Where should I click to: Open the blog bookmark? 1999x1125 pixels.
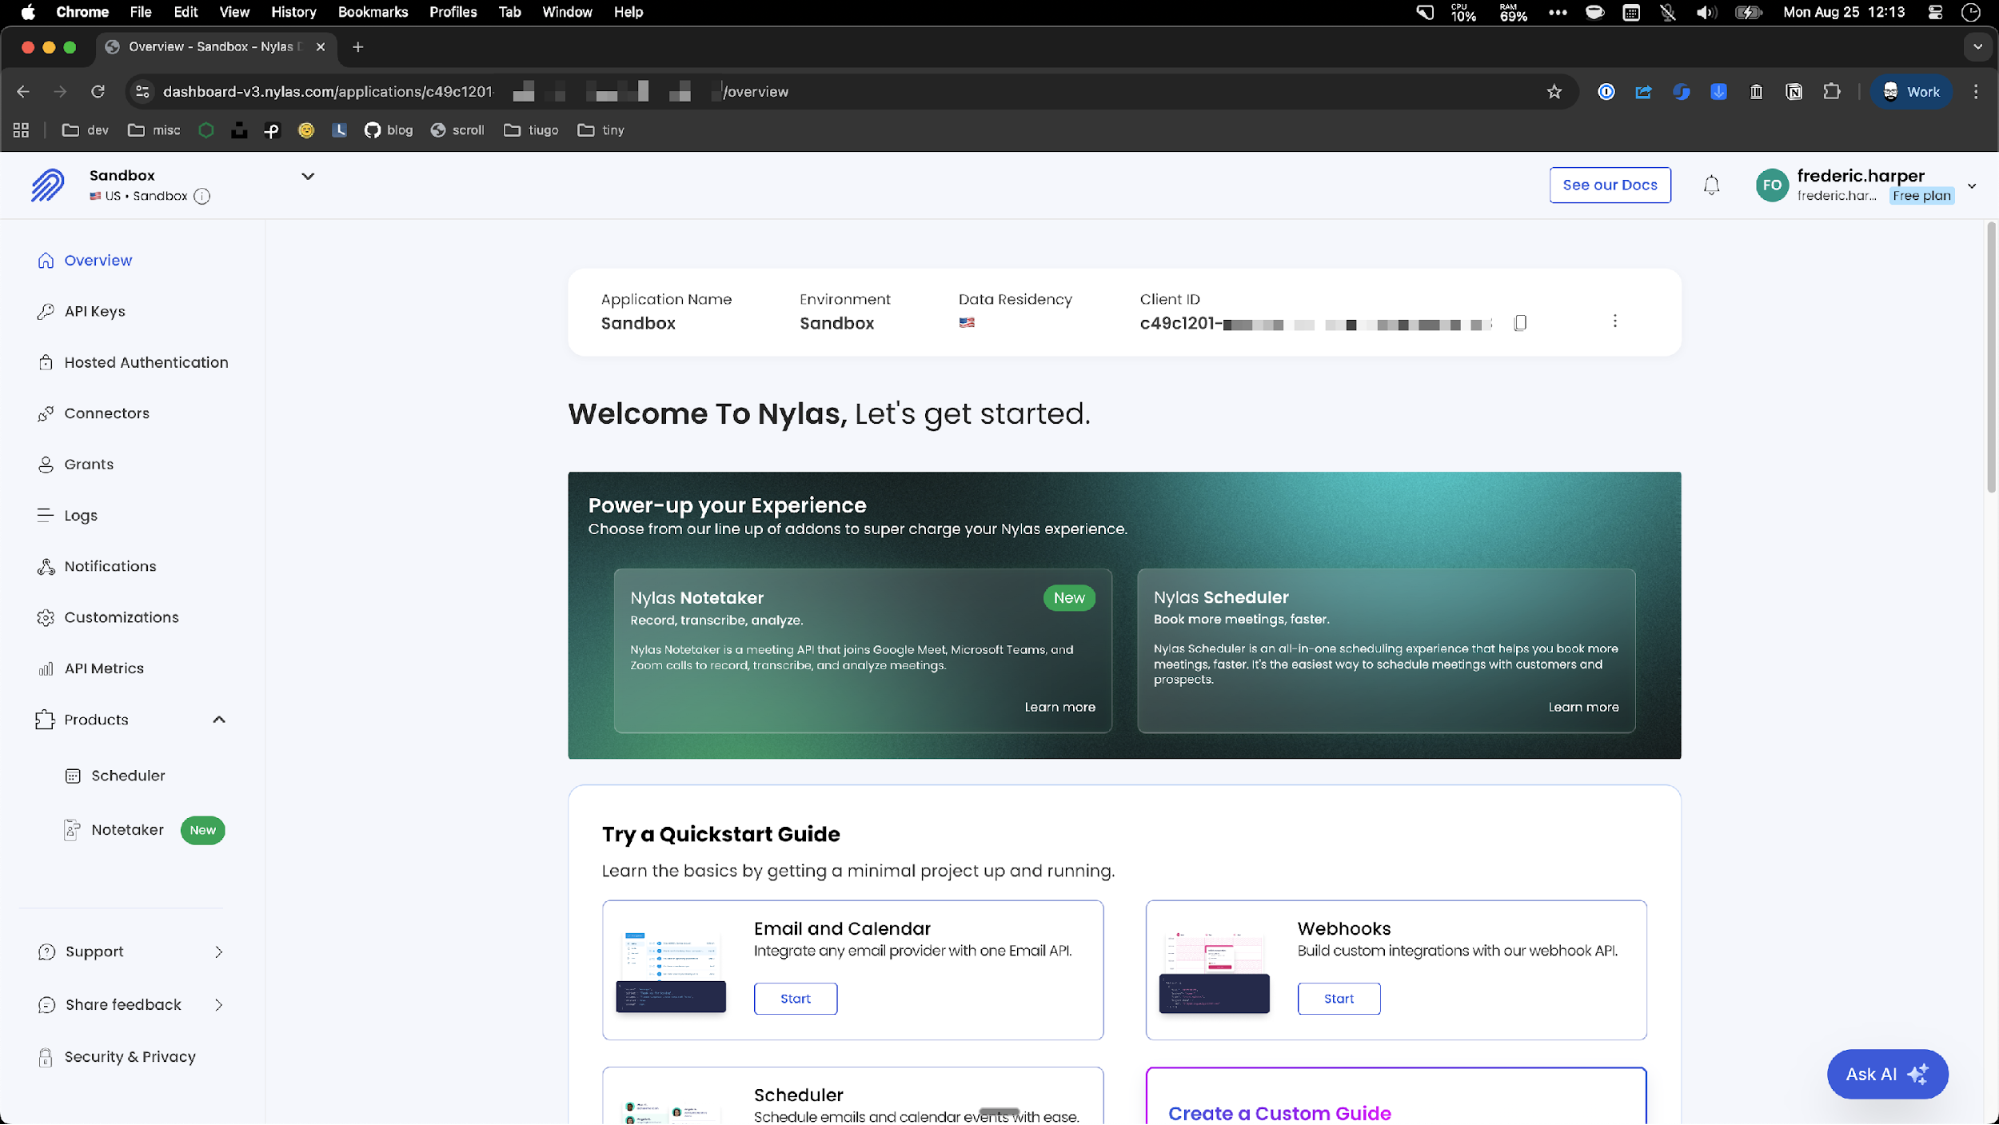[388, 130]
